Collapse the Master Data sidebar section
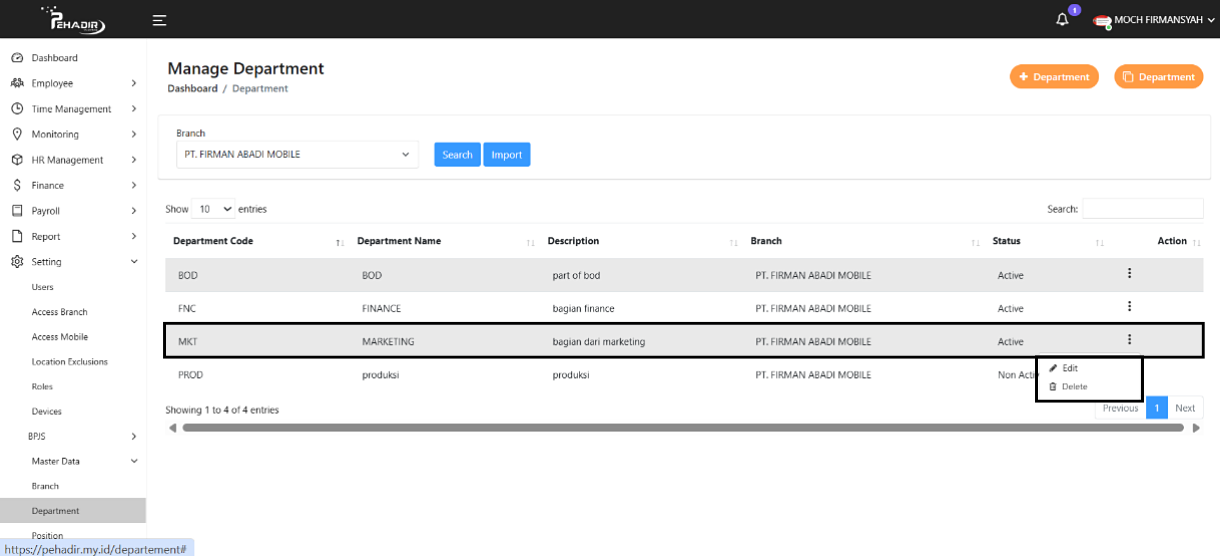Screen dimensions: 1220x556 point(134,461)
